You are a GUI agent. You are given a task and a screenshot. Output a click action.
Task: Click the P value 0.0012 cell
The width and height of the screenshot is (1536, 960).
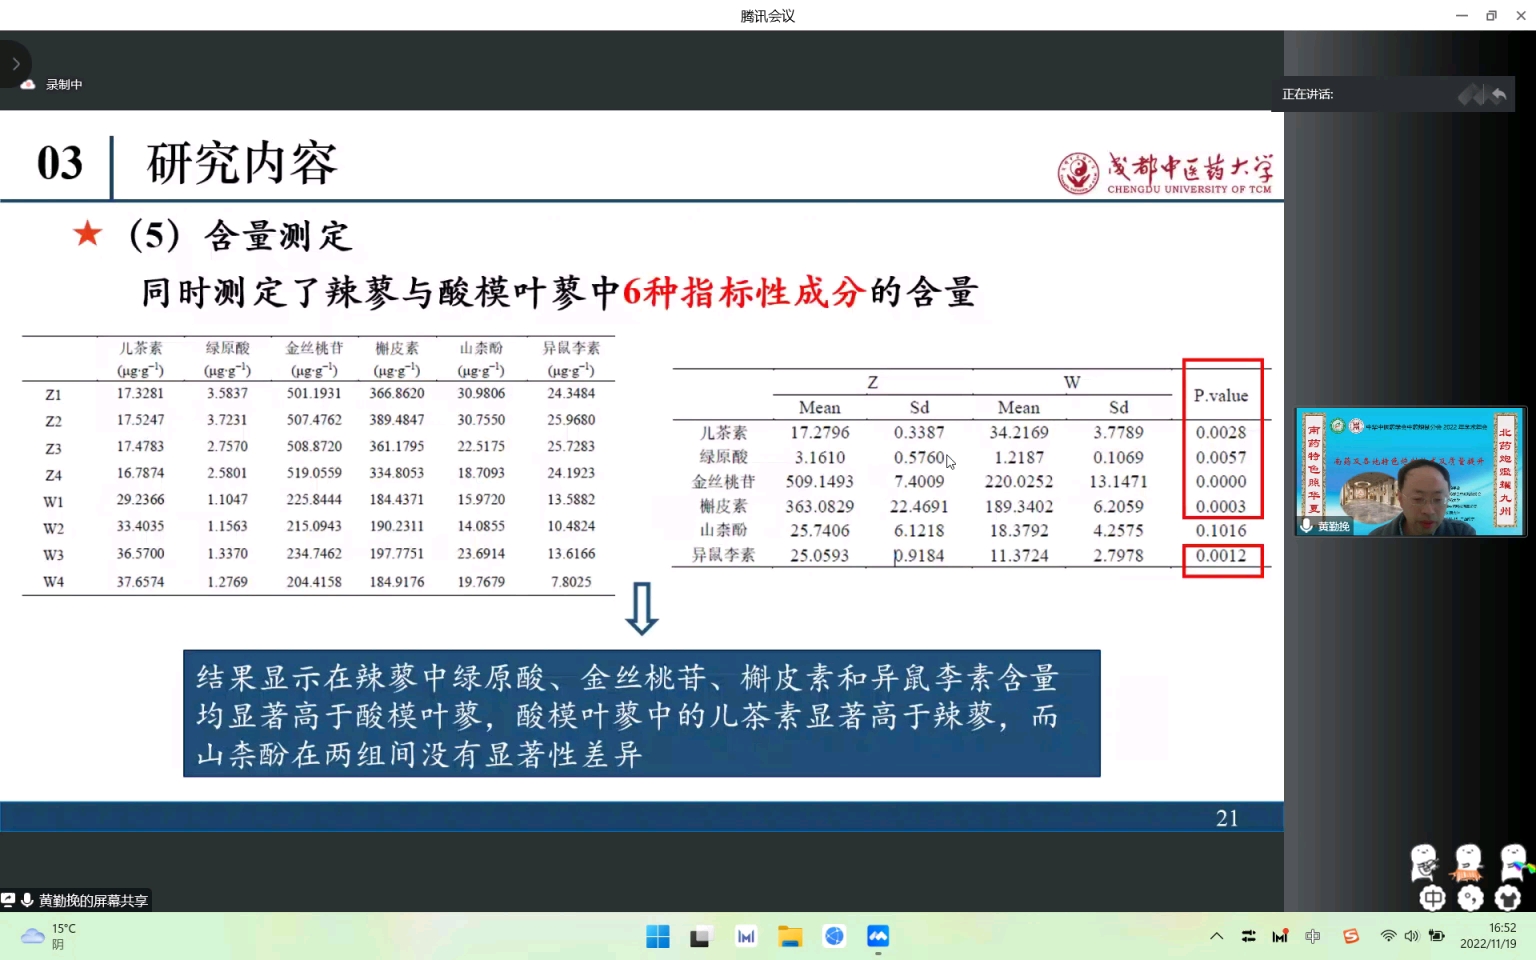pyautogui.click(x=1221, y=556)
